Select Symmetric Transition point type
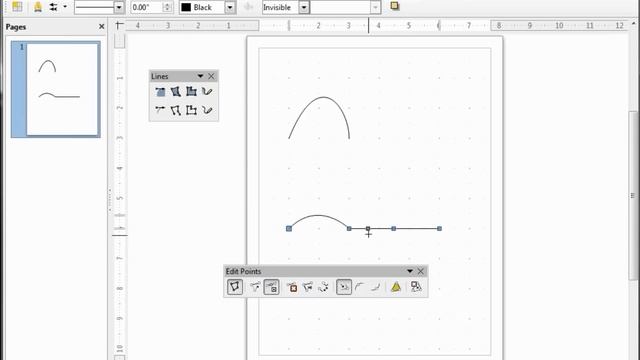This screenshot has width=640, height=360. [375, 287]
